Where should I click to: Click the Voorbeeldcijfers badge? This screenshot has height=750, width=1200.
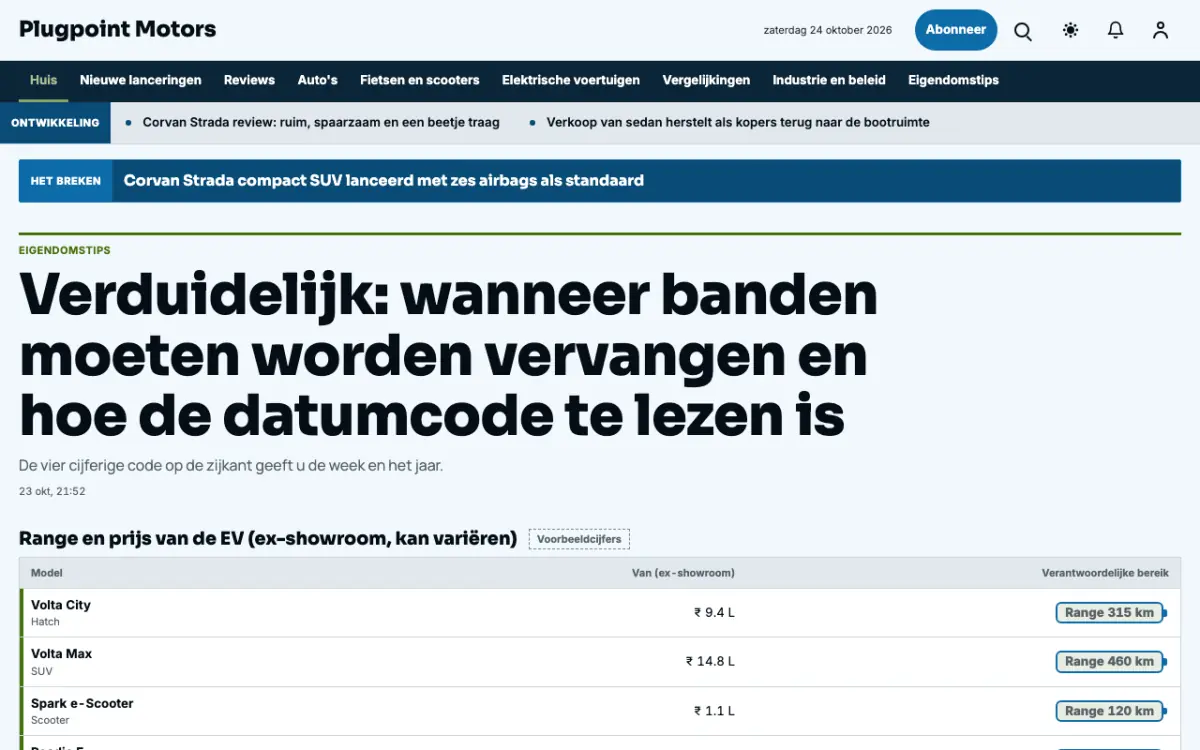point(579,539)
